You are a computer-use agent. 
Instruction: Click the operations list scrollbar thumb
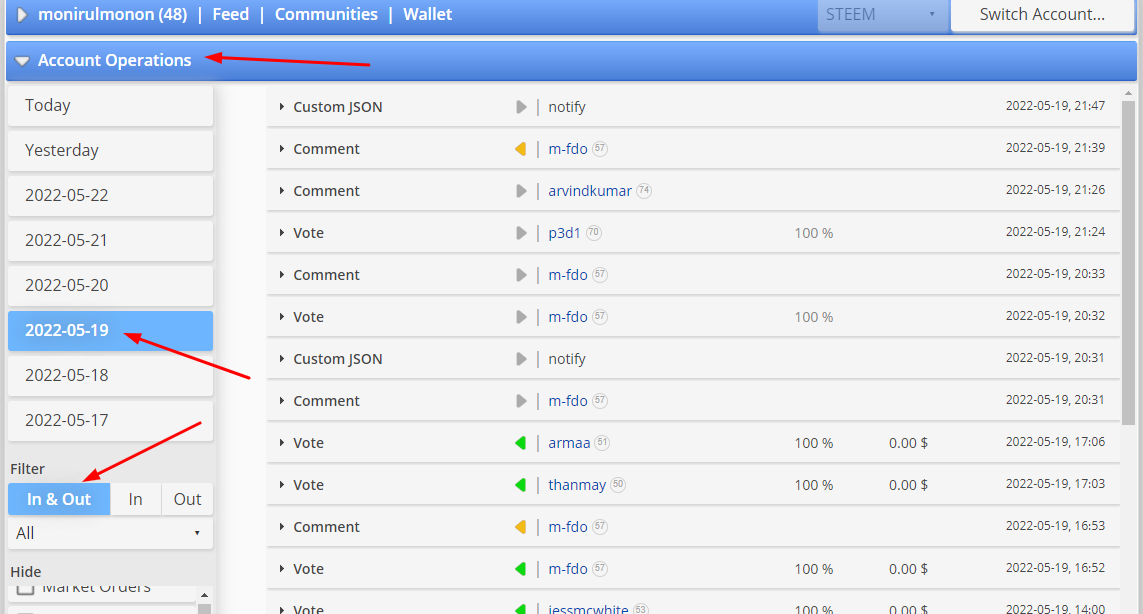pos(1128,263)
